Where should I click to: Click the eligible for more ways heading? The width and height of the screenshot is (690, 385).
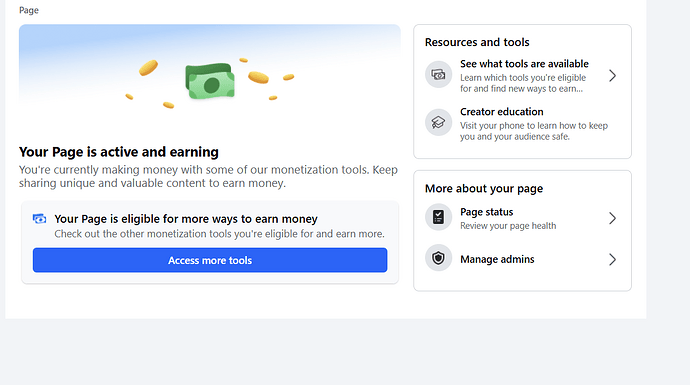coord(186,219)
